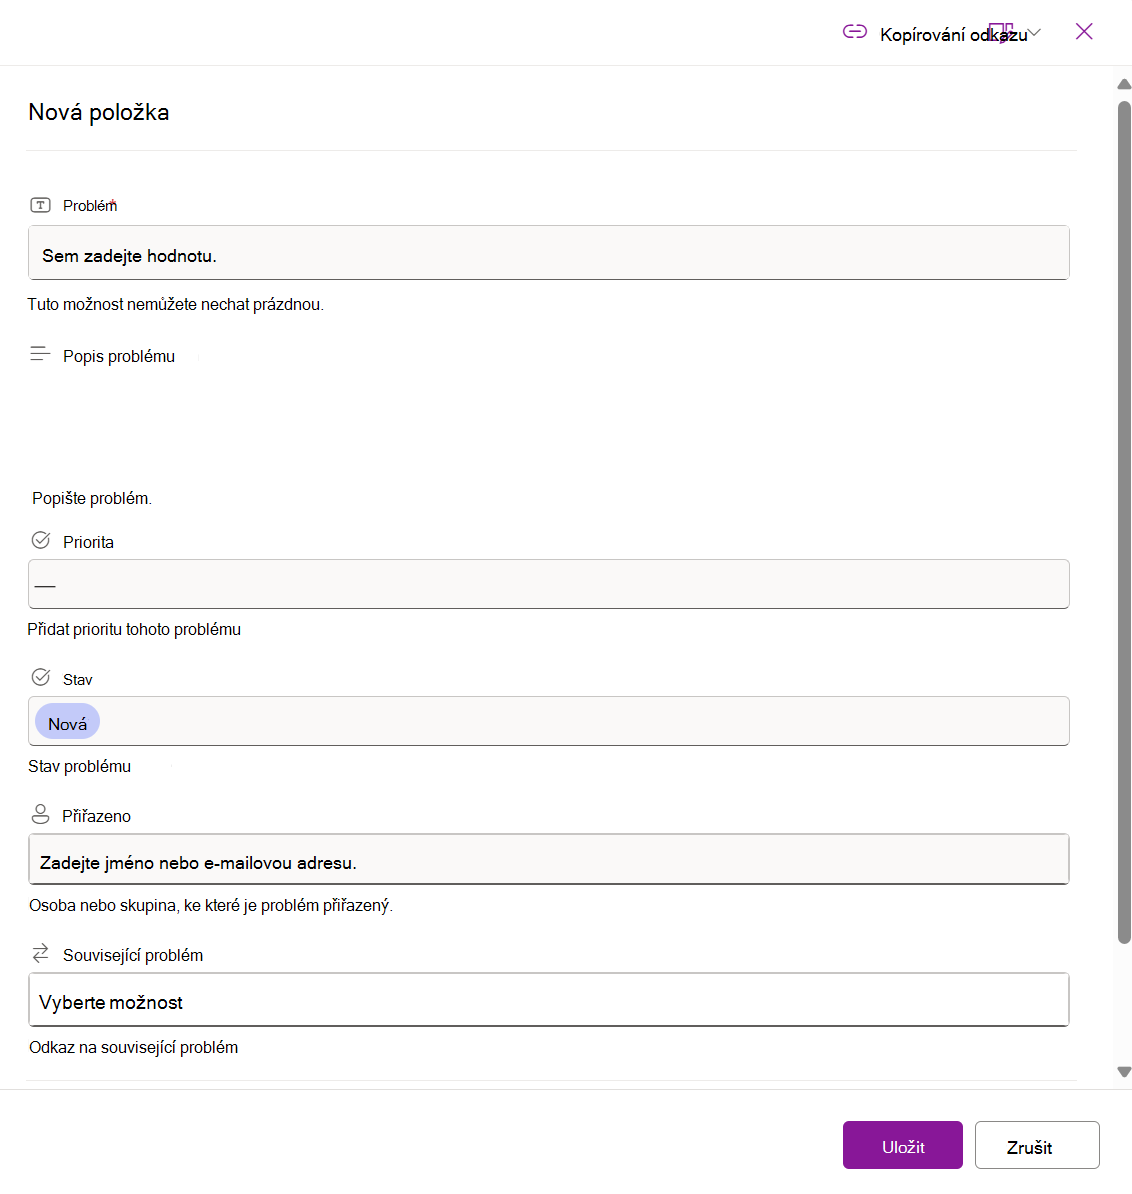Click inside the Popis problému text area

coord(548,426)
